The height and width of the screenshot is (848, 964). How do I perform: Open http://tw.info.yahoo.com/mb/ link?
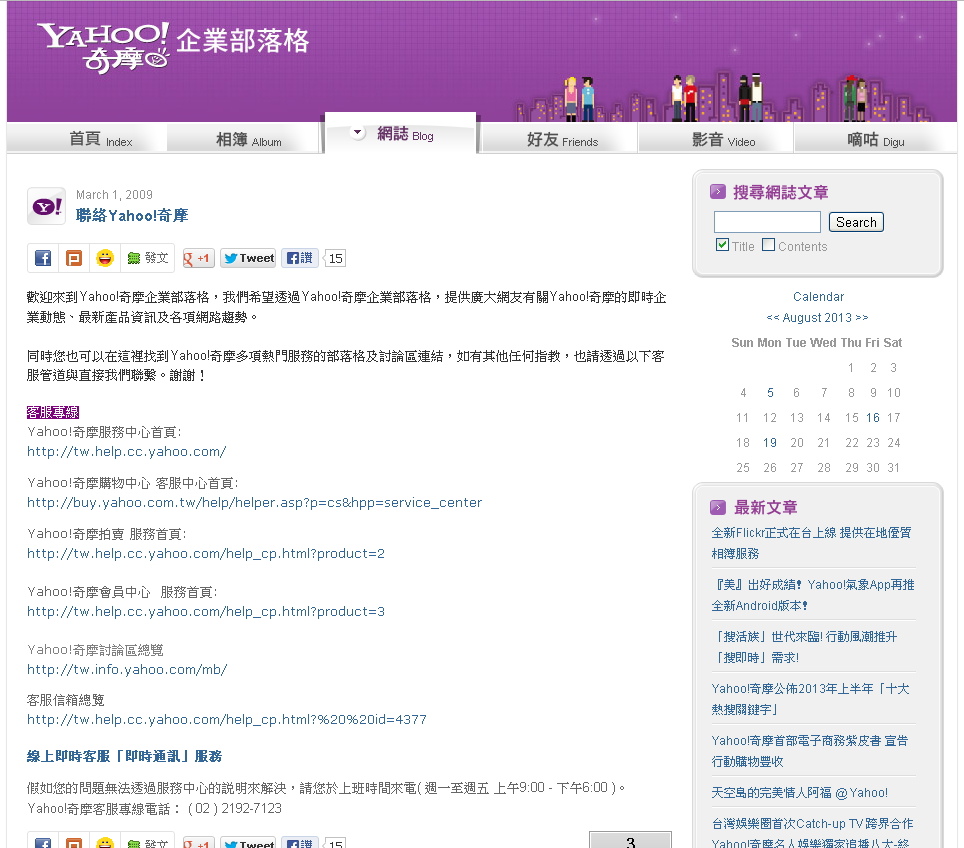pos(127,669)
